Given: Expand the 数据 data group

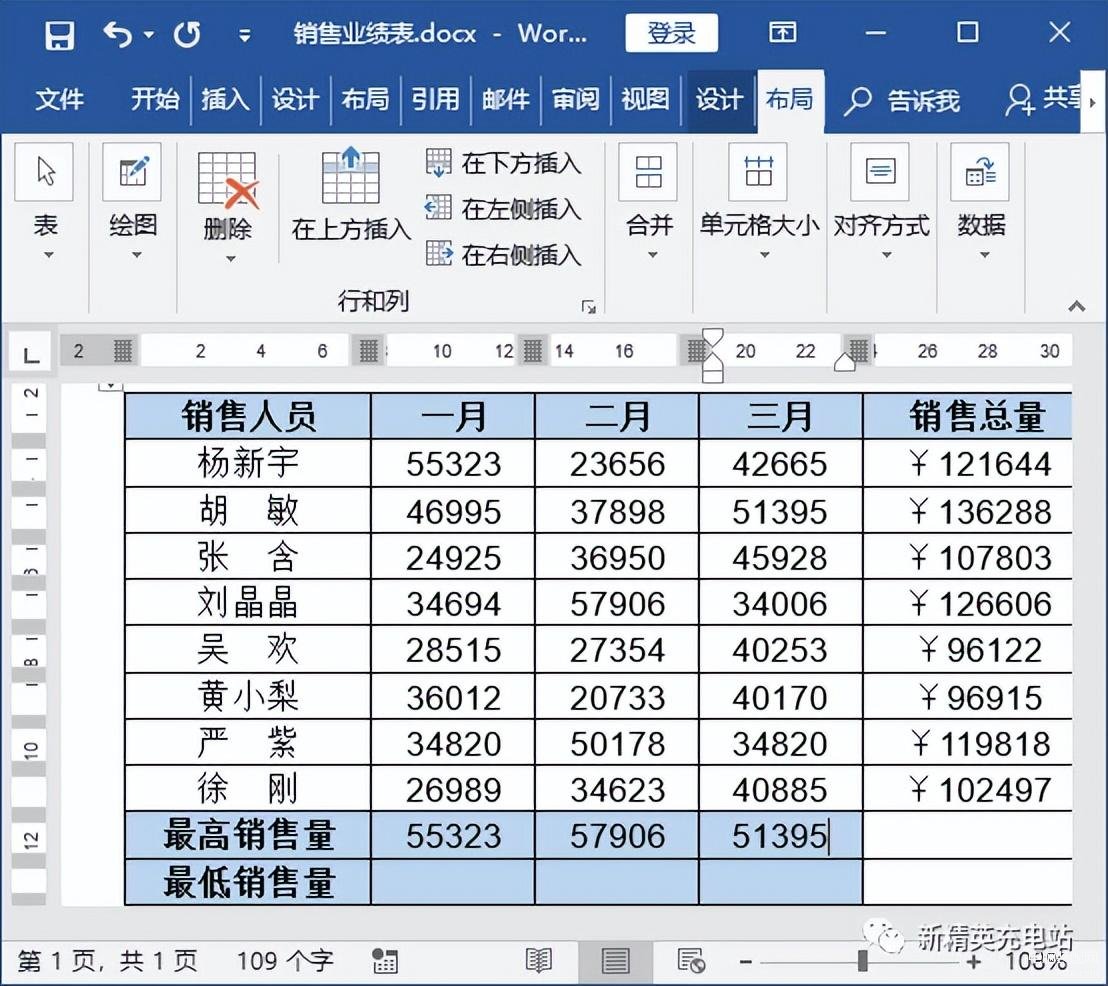Looking at the screenshot, I should click(981, 201).
